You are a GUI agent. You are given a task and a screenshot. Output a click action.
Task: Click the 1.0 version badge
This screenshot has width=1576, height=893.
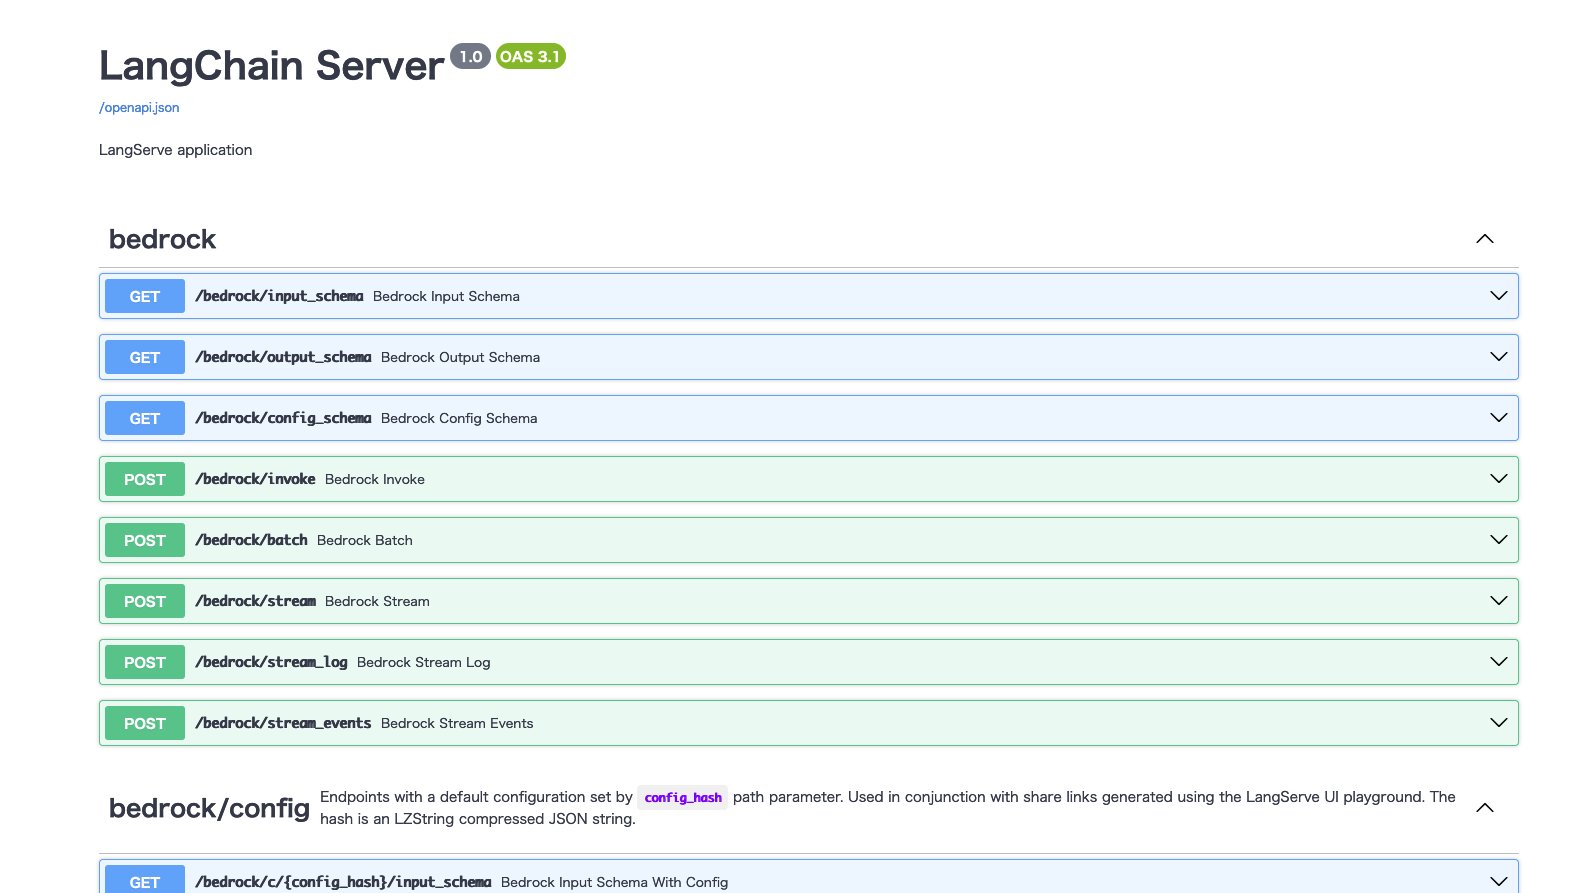470,56
